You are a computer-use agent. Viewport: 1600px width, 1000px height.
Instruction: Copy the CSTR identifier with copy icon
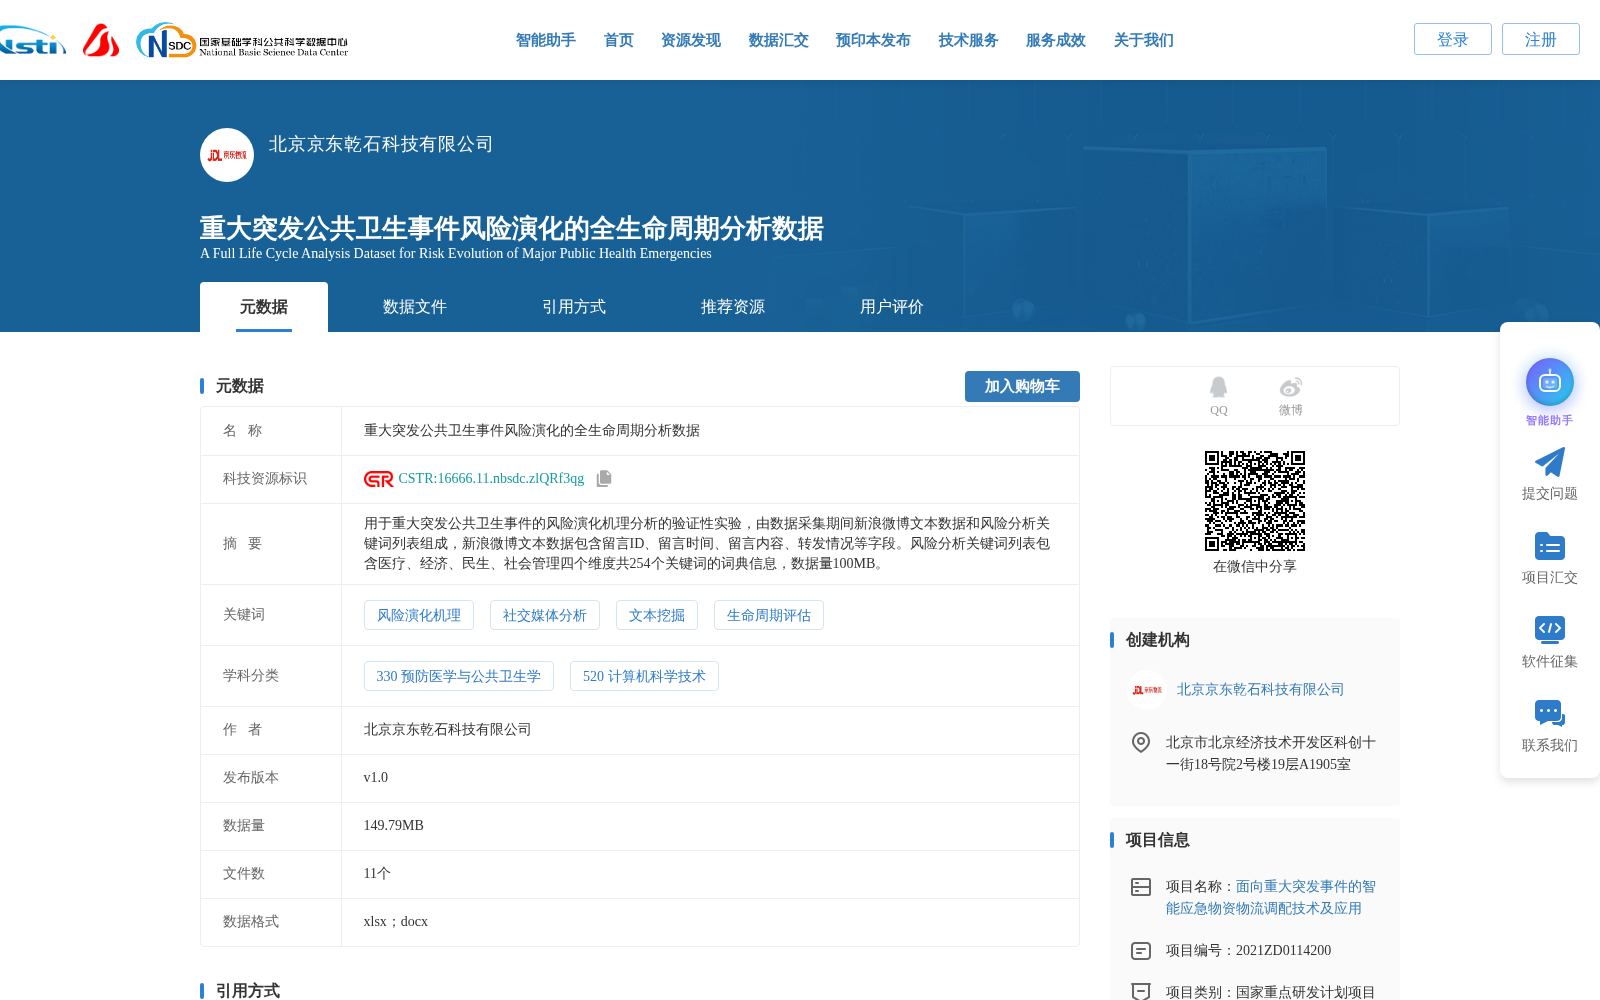604,479
